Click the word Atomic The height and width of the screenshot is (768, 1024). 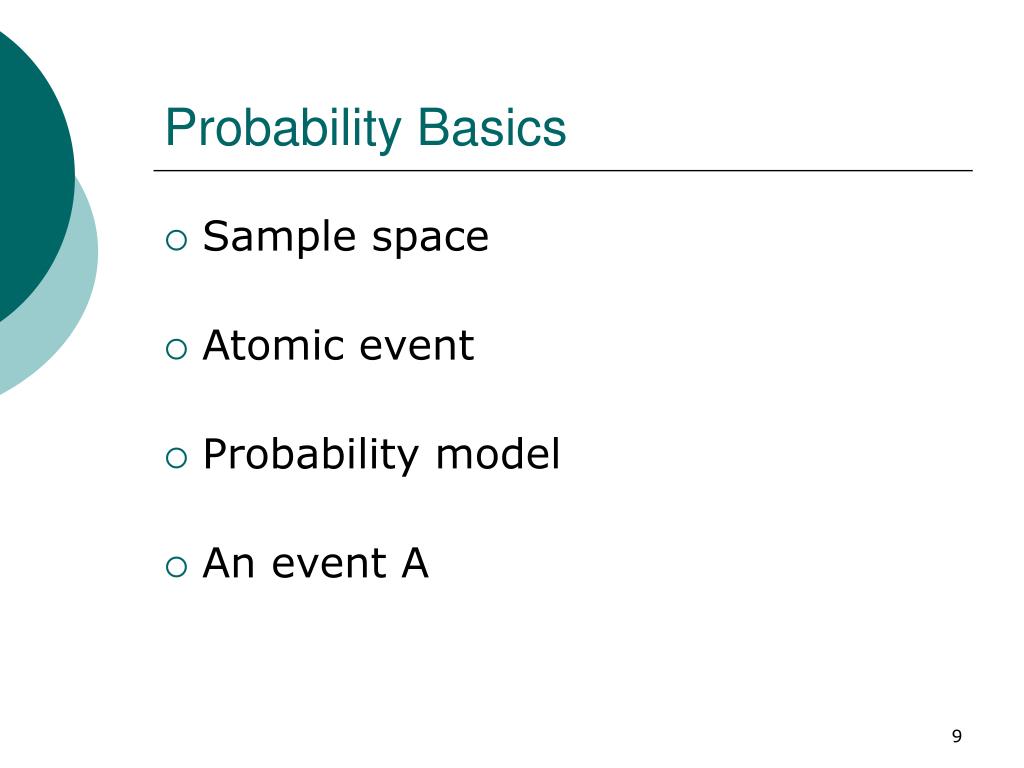click(274, 345)
